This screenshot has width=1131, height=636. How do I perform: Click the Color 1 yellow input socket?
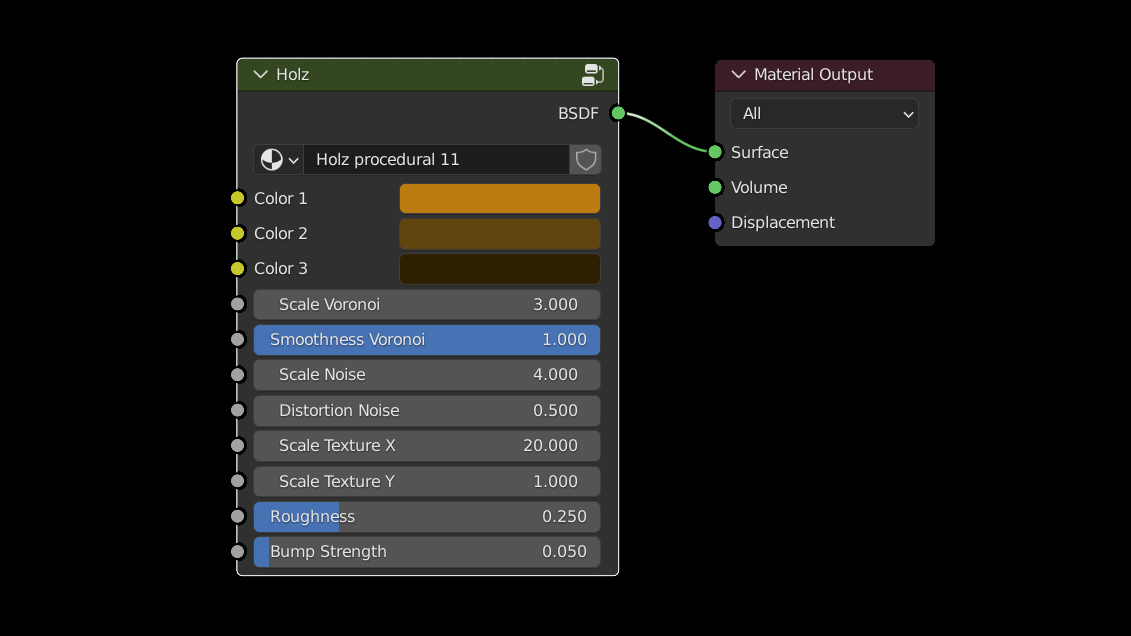(x=237, y=198)
